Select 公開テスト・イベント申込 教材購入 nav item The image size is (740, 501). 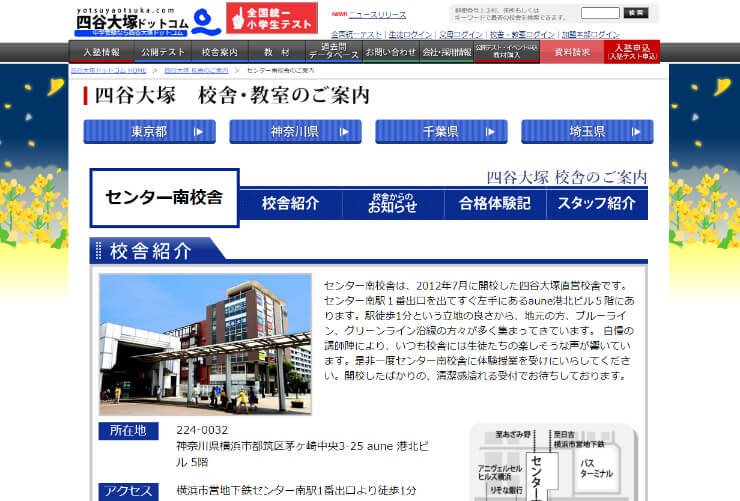coord(506,52)
